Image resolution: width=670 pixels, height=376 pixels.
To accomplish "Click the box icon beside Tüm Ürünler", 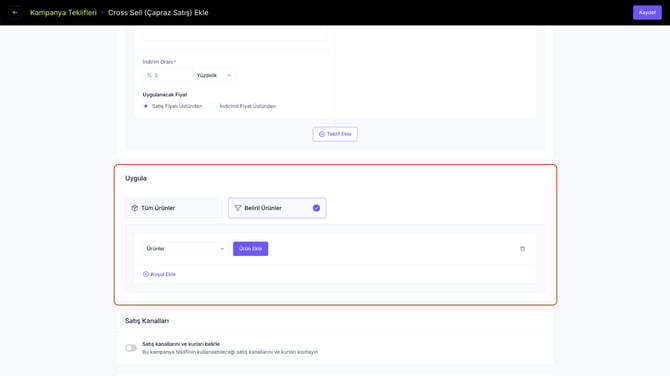I will pos(135,208).
